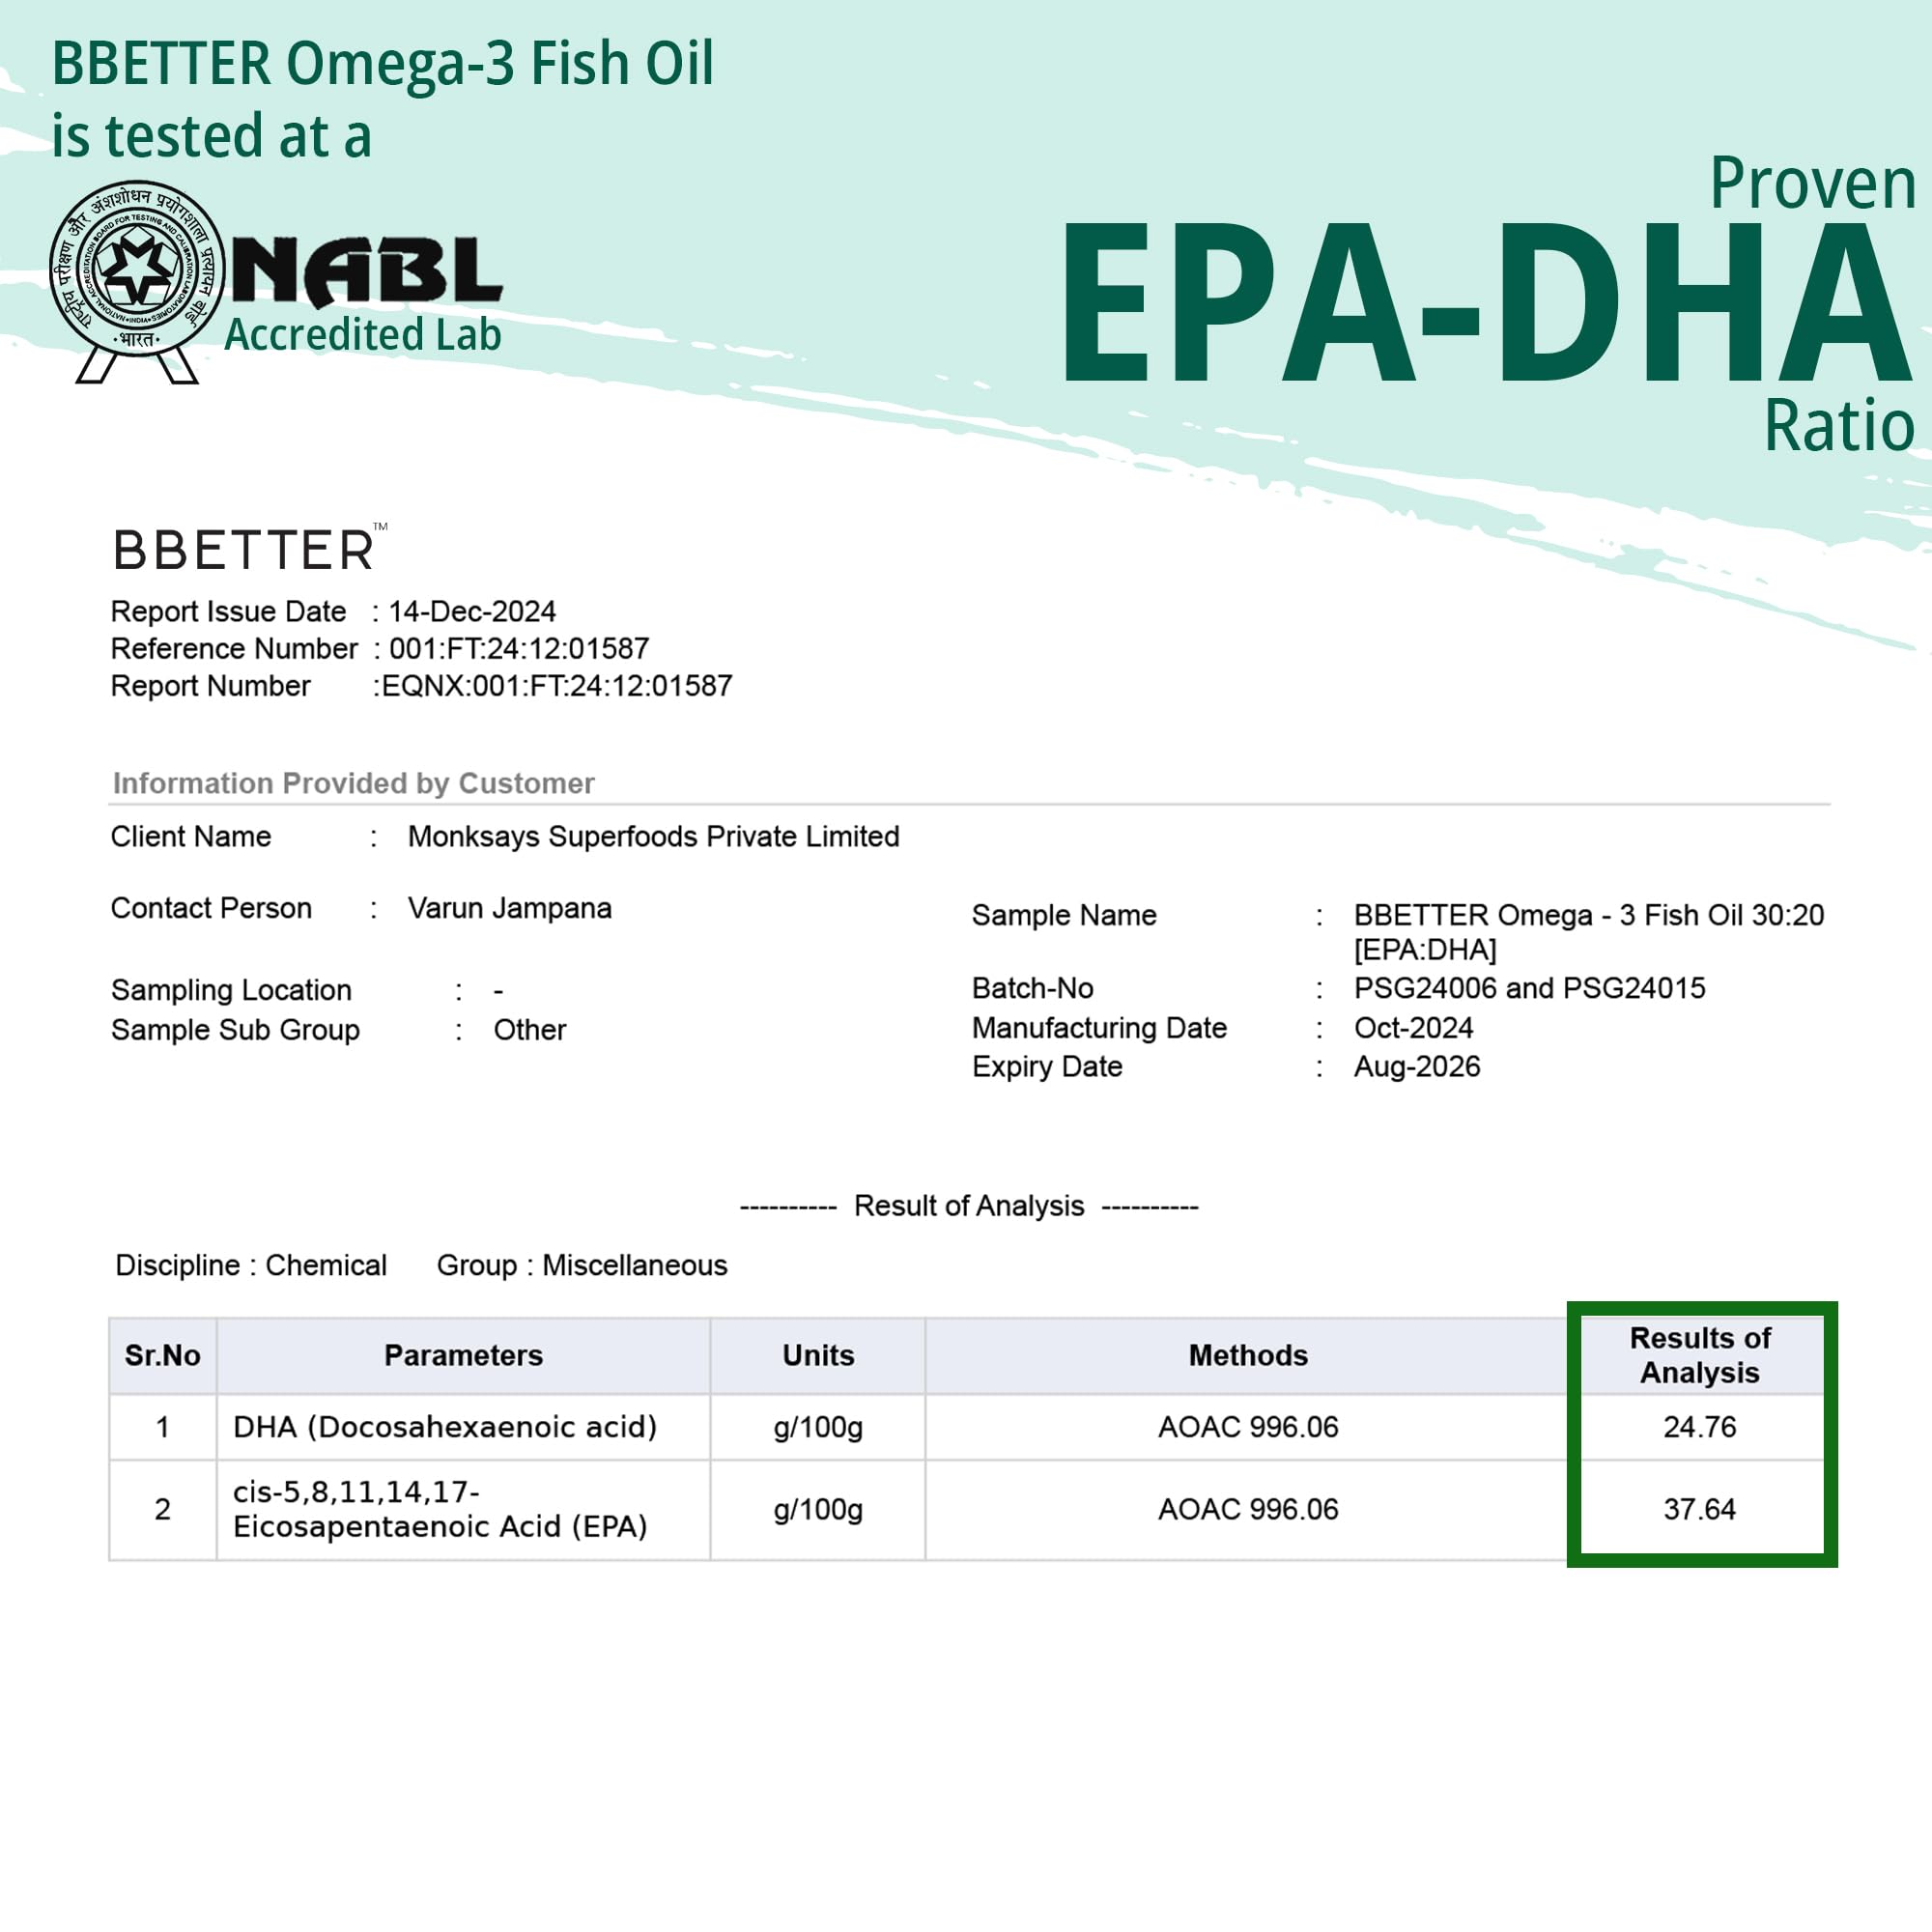
Task: Click the Methods column header
Action: point(1247,1355)
